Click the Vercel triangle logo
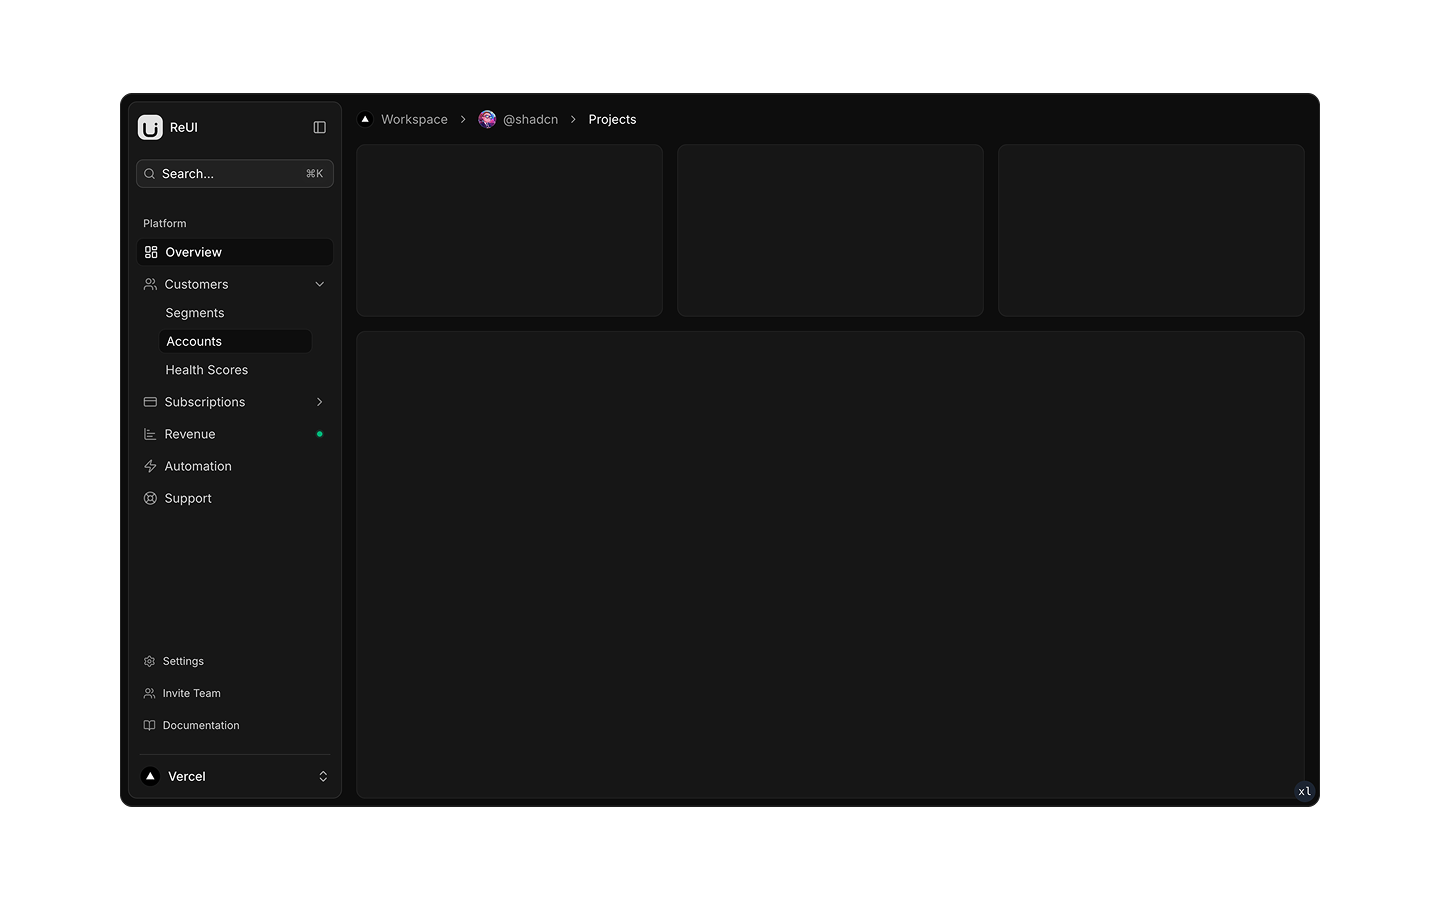This screenshot has width=1440, height=900. pyautogui.click(x=150, y=776)
